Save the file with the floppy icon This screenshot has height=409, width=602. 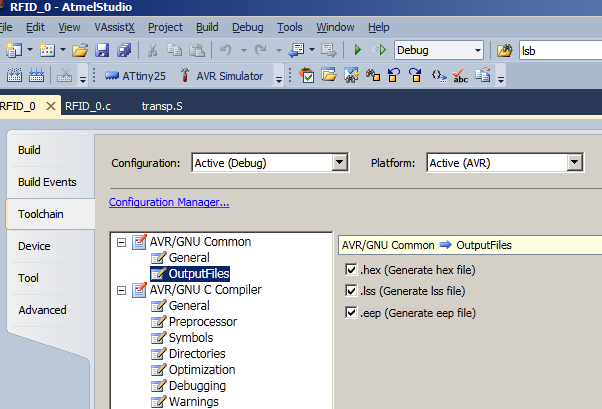click(102, 50)
